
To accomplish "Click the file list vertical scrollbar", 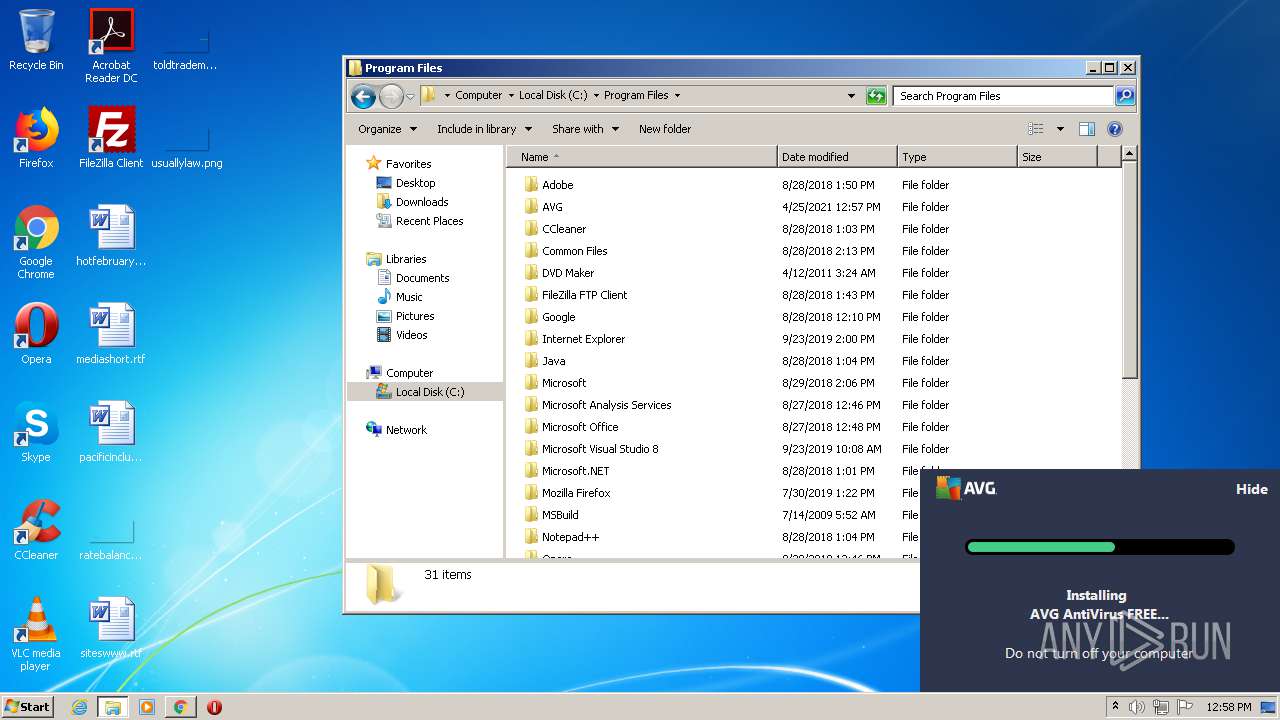I will click(1129, 270).
